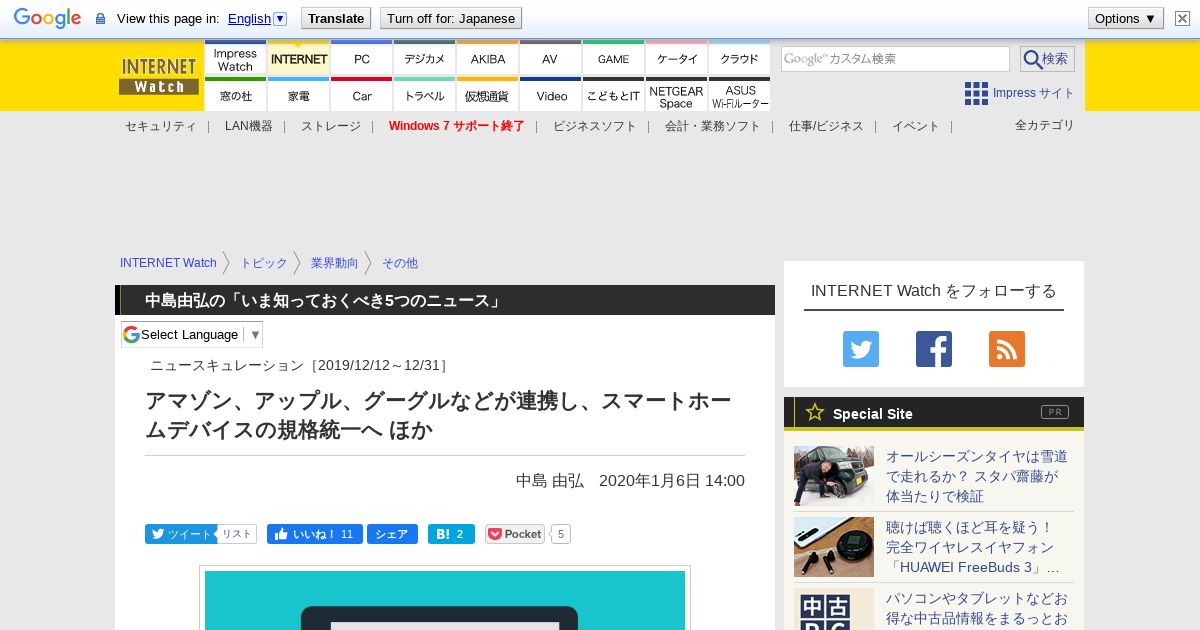Screen dimensions: 1200x630
Task: Click the 業界動向 breadcrumb link
Action: click(x=334, y=263)
